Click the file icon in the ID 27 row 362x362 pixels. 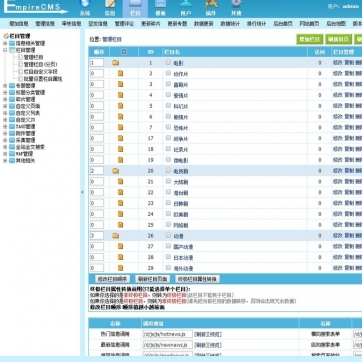[121, 246]
